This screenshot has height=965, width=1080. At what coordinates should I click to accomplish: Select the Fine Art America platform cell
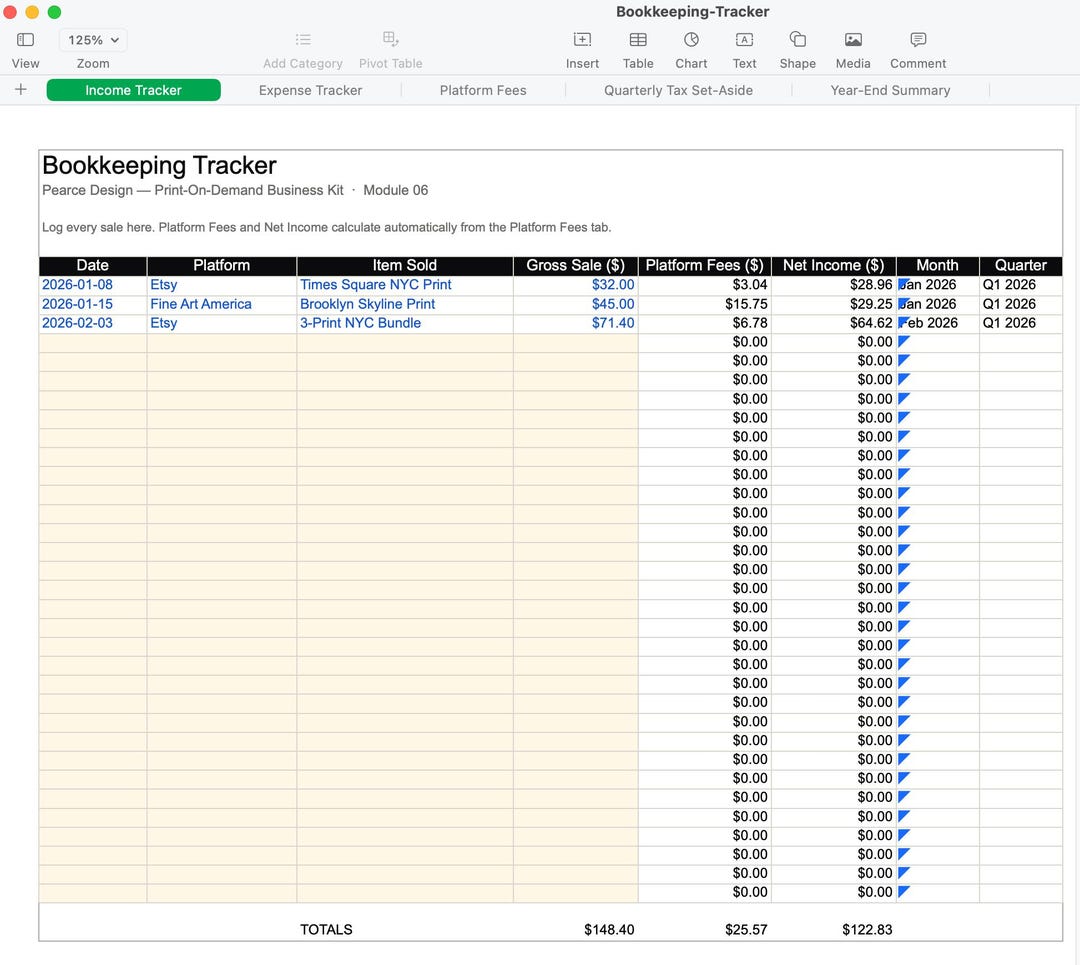click(x=222, y=304)
